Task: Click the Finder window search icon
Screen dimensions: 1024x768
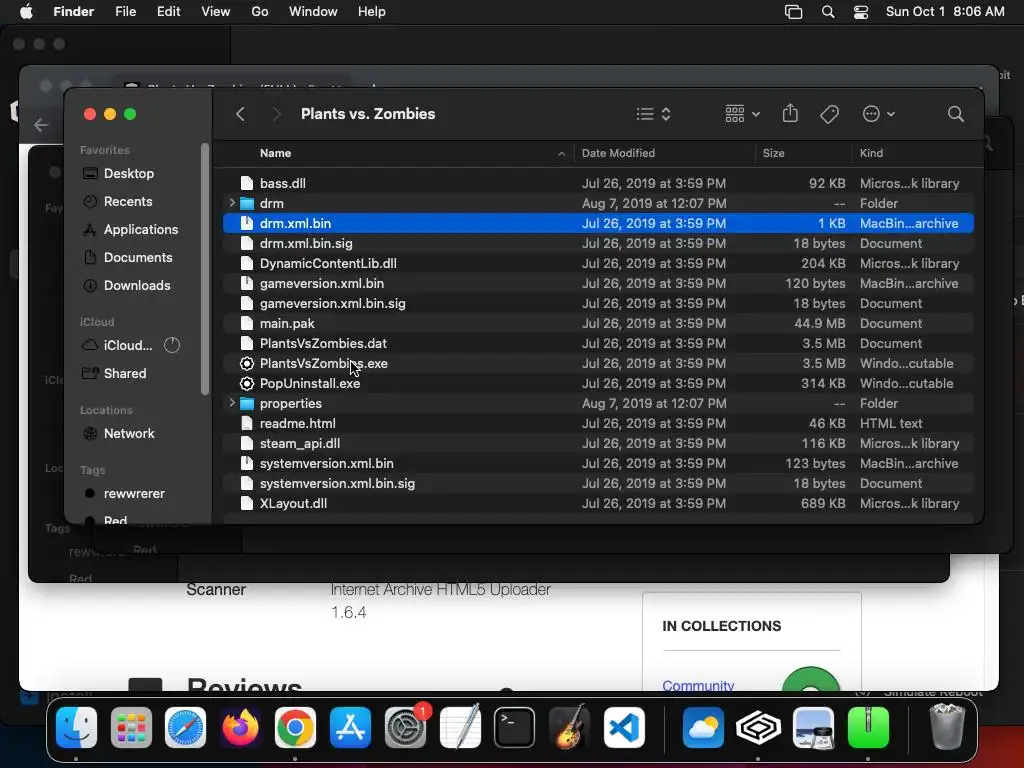Action: tap(955, 114)
